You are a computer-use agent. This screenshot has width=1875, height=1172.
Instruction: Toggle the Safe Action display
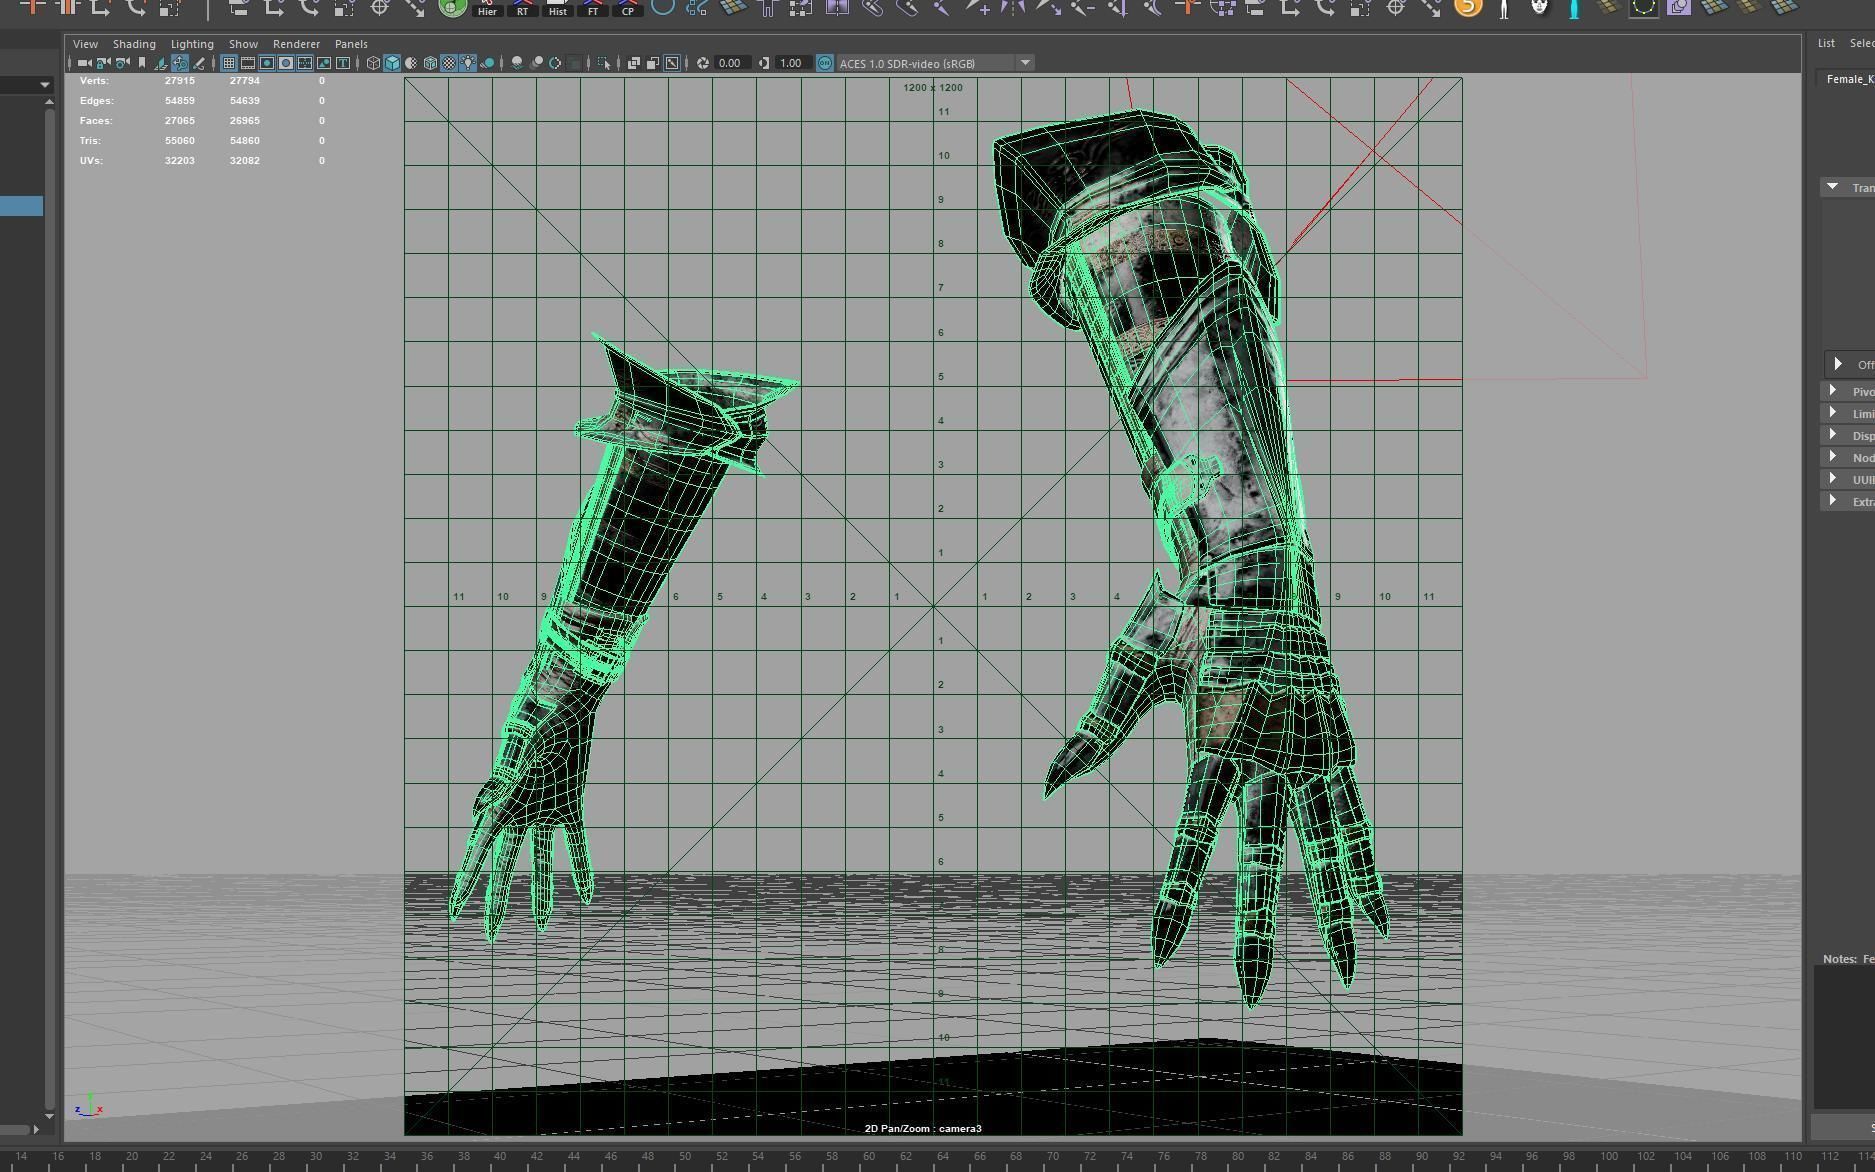point(323,63)
